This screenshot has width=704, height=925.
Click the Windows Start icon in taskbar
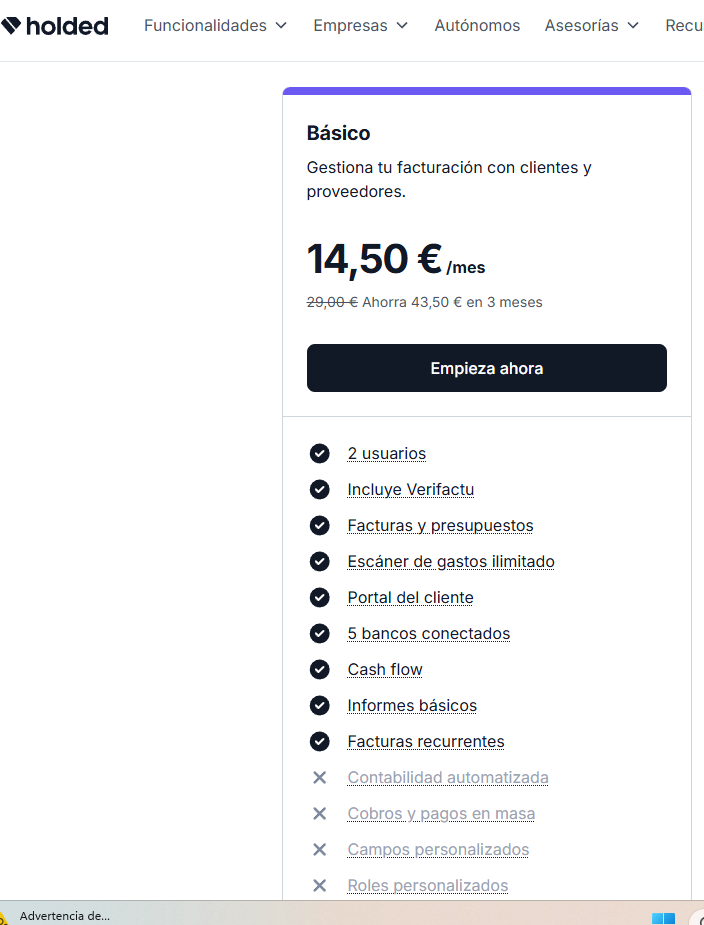tap(663, 917)
